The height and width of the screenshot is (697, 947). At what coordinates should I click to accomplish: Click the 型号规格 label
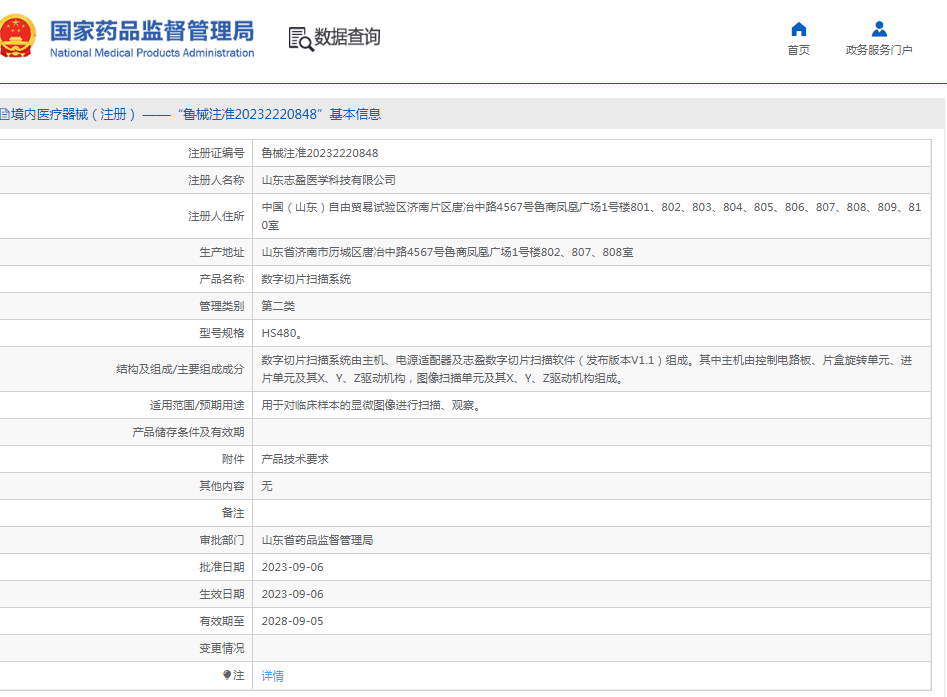point(222,333)
